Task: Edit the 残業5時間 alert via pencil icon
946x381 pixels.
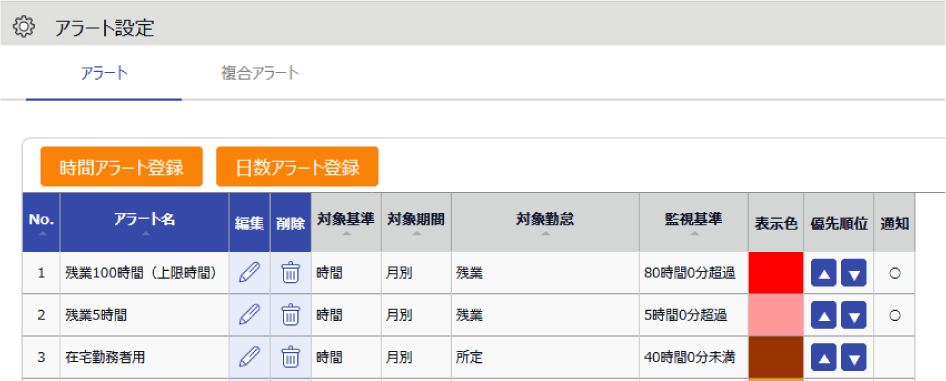Action: [x=249, y=315]
